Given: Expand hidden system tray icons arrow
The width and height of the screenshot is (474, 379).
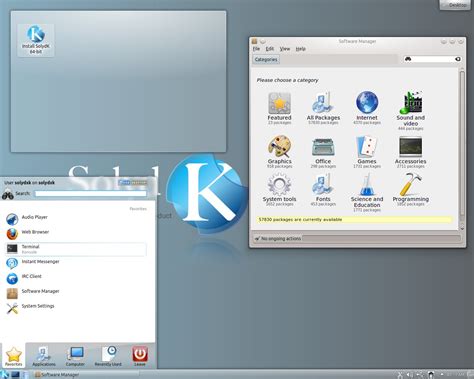Looking at the screenshot, I should click(442, 375).
